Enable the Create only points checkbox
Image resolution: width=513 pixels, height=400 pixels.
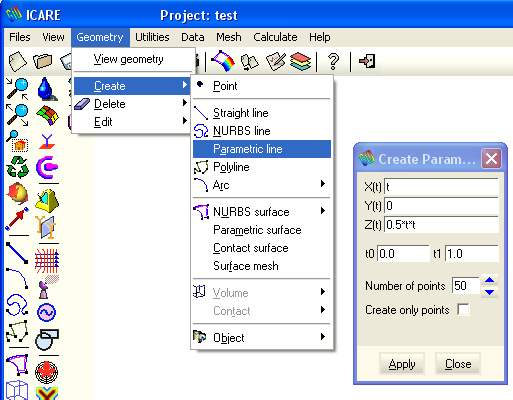pos(463,310)
